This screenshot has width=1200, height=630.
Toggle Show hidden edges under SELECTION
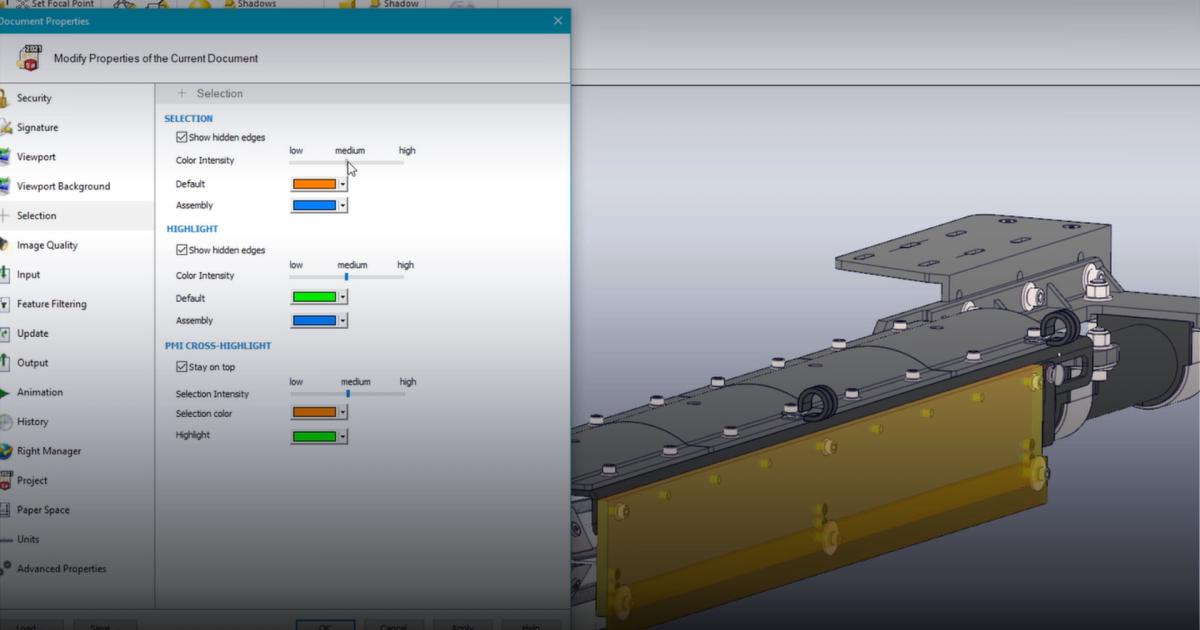pyautogui.click(x=181, y=137)
